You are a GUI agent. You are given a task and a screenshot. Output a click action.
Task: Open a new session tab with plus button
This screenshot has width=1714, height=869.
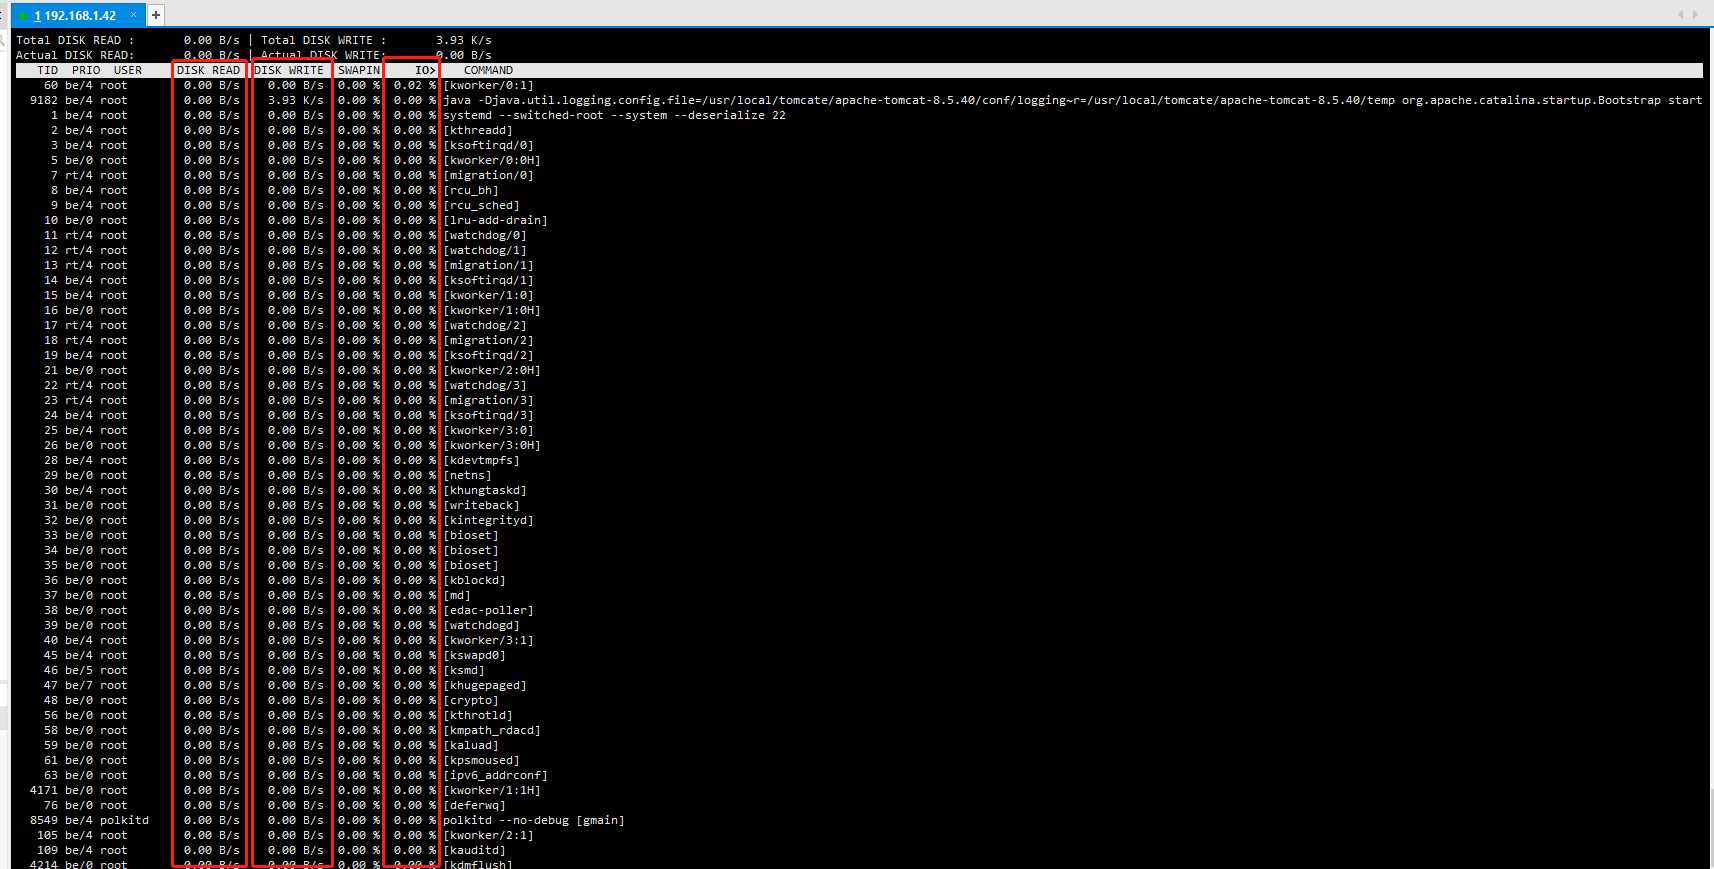[156, 15]
